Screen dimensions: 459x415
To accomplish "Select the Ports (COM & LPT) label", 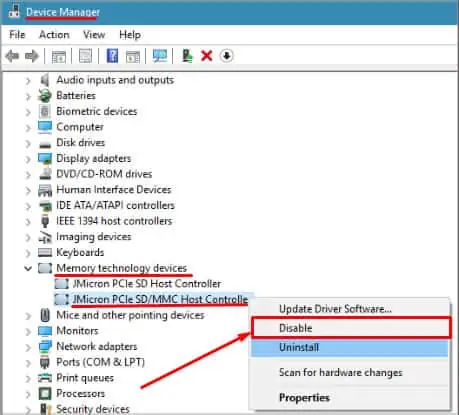I will [101, 362].
